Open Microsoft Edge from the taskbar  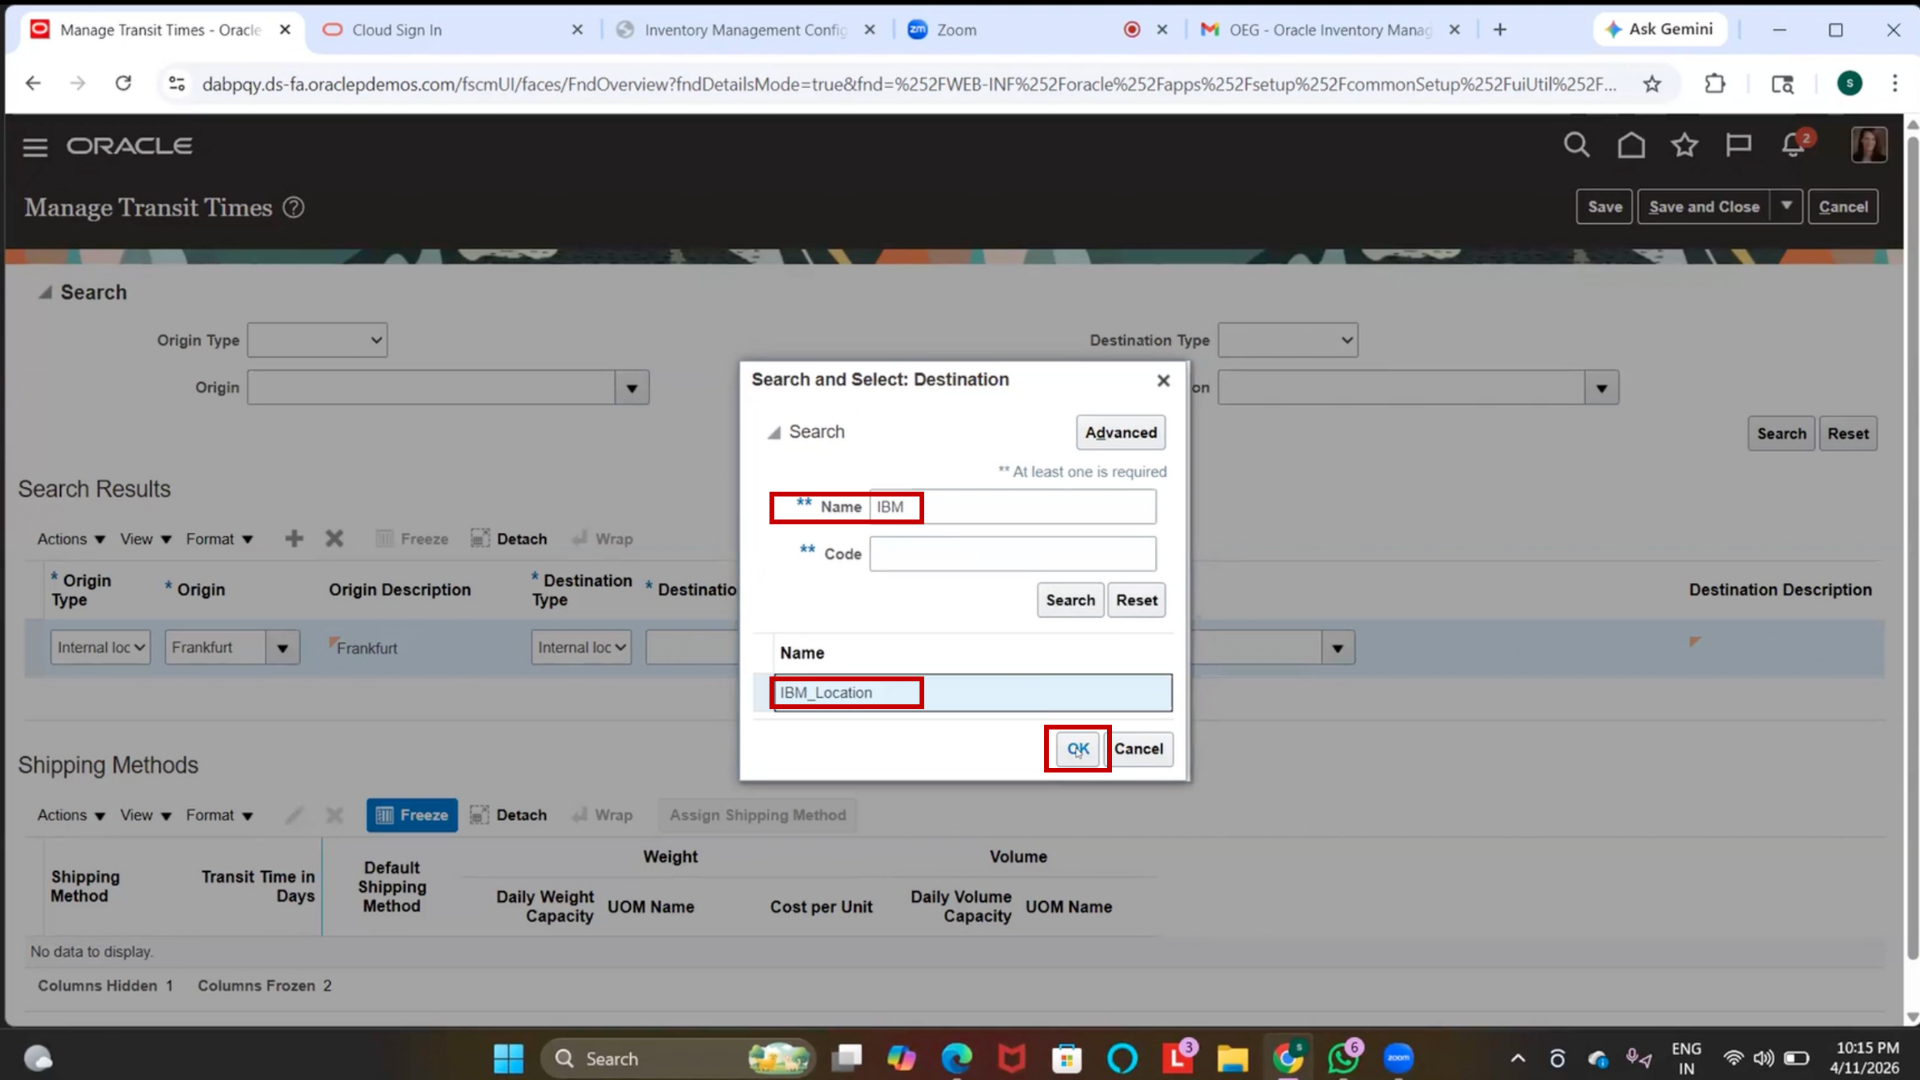956,1058
